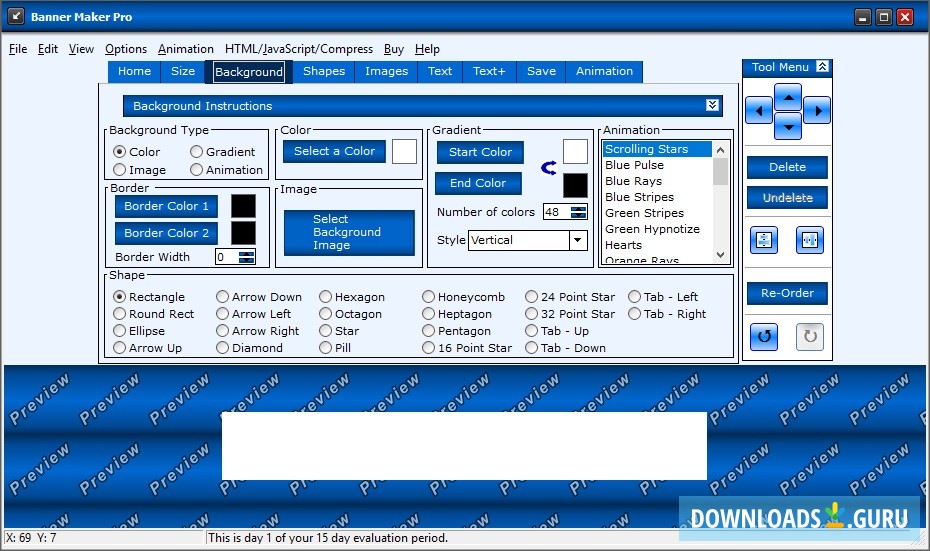The image size is (930, 551).
Task: Click the grey redo arrow icon
Action: [x=810, y=337]
